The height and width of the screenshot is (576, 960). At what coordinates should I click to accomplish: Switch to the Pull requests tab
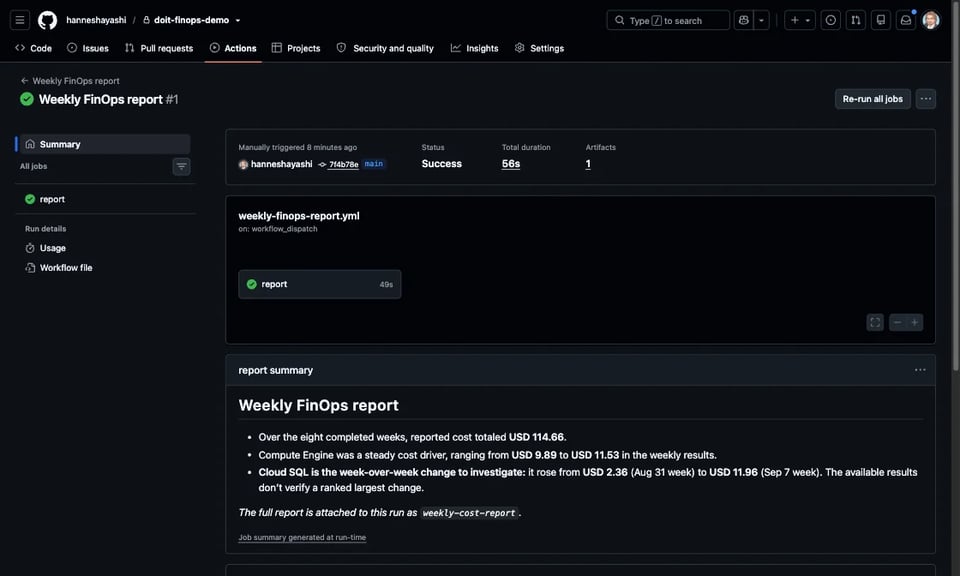click(x=159, y=48)
